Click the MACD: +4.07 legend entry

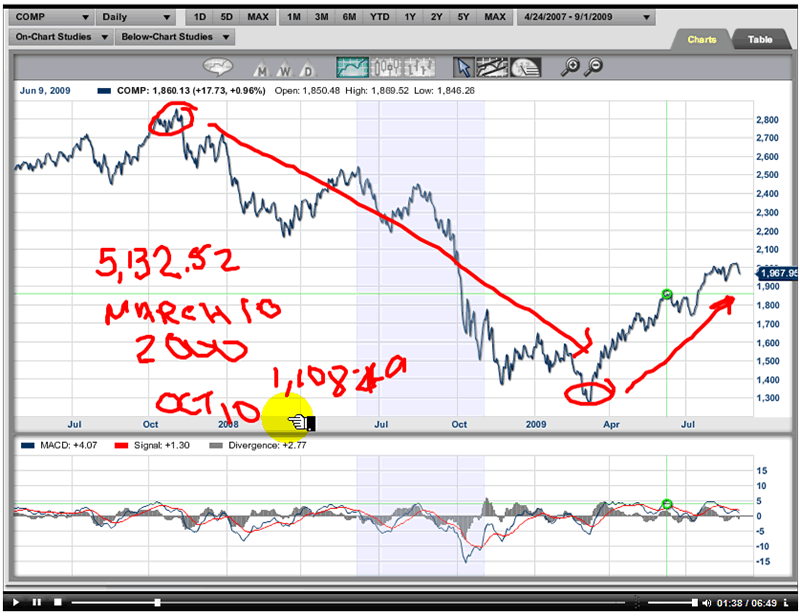click(59, 446)
